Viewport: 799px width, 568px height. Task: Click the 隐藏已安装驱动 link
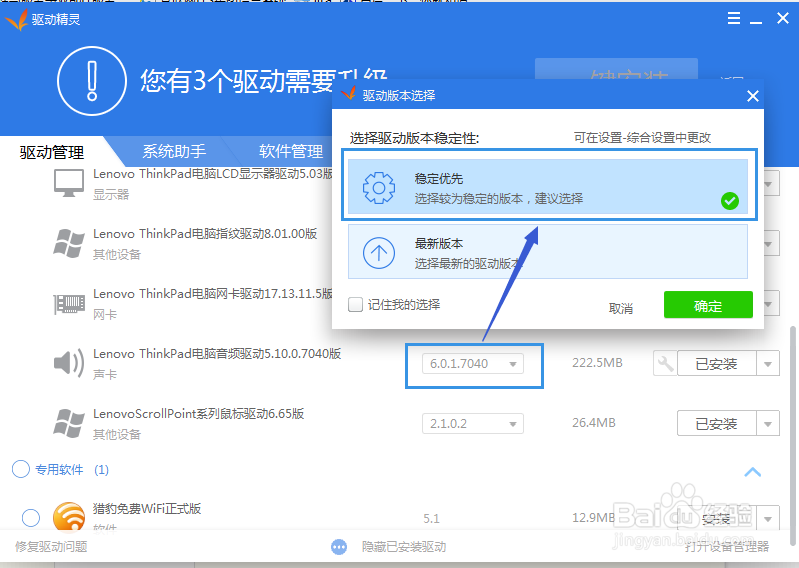click(404, 547)
